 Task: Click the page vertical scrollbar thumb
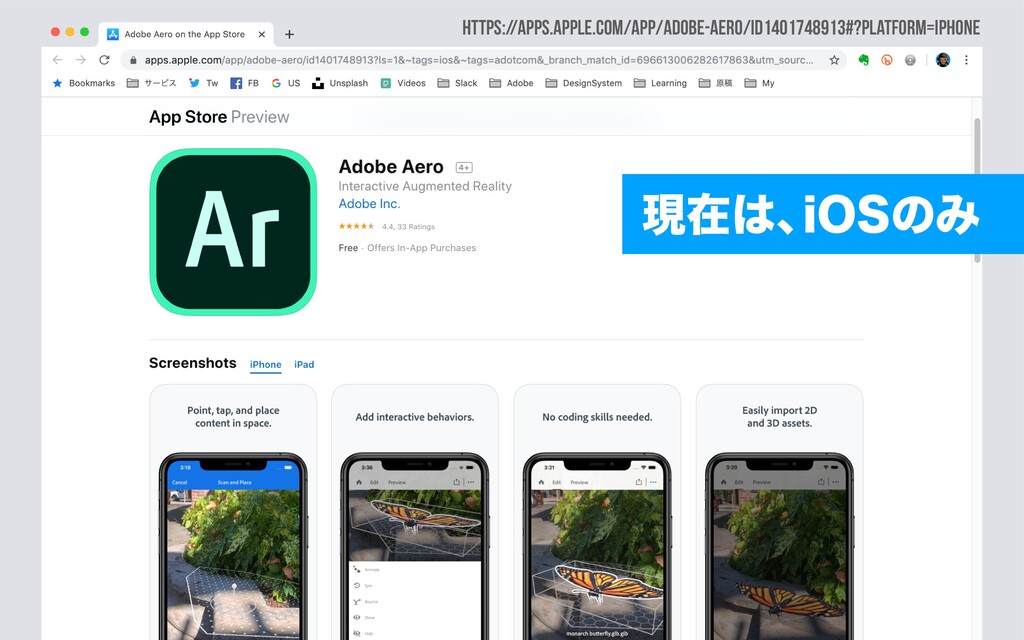[x=977, y=191]
